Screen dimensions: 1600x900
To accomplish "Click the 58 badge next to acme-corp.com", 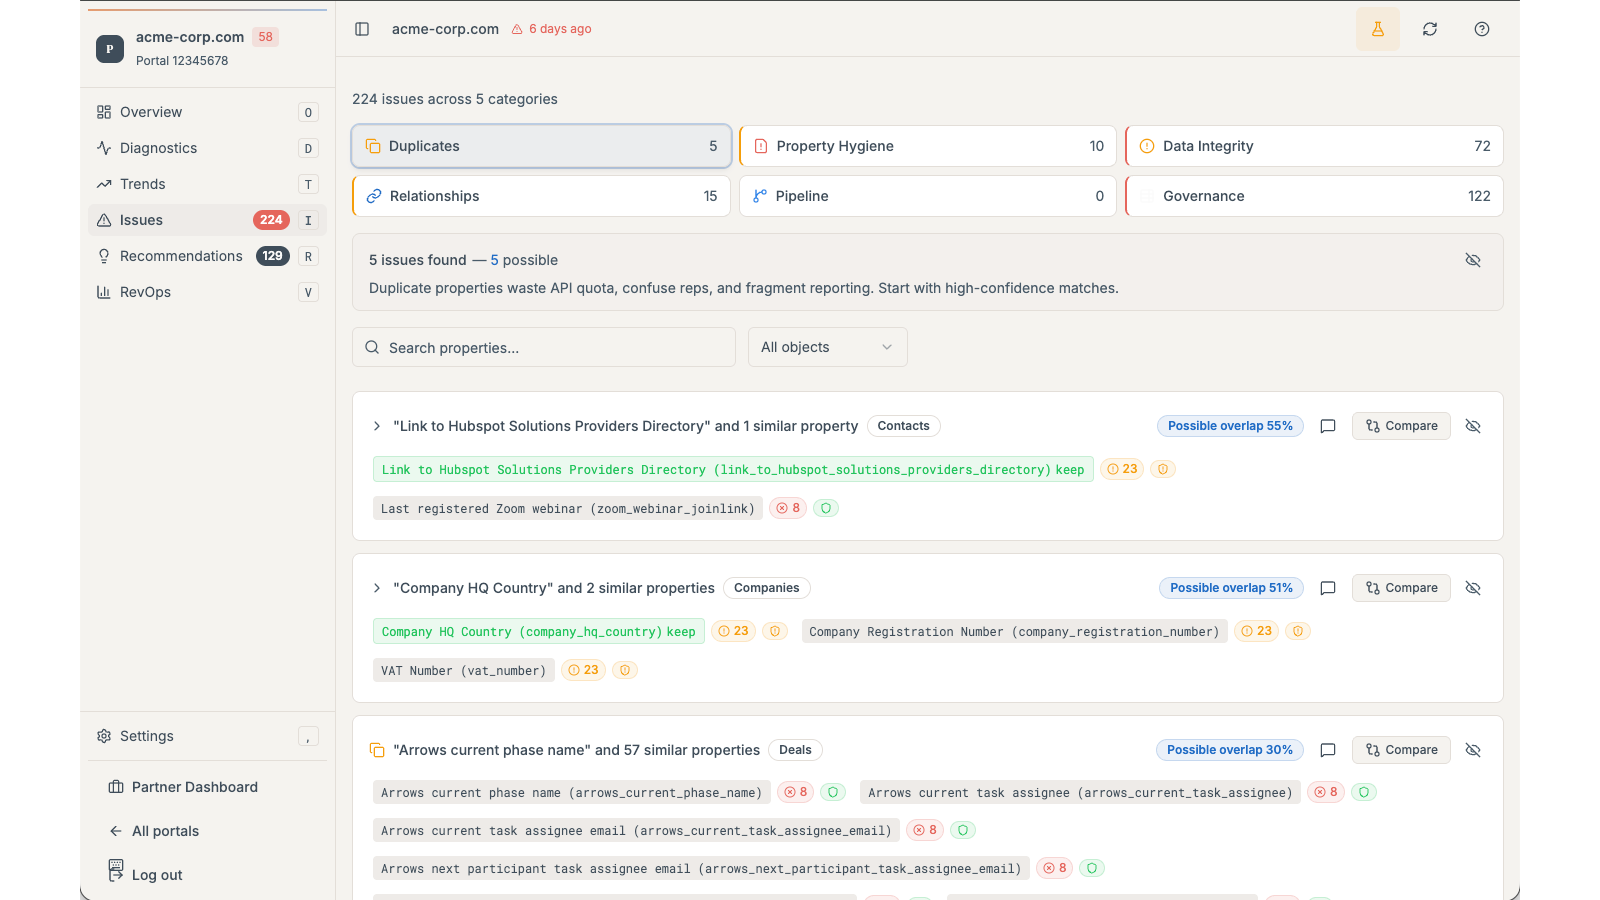I will [265, 37].
